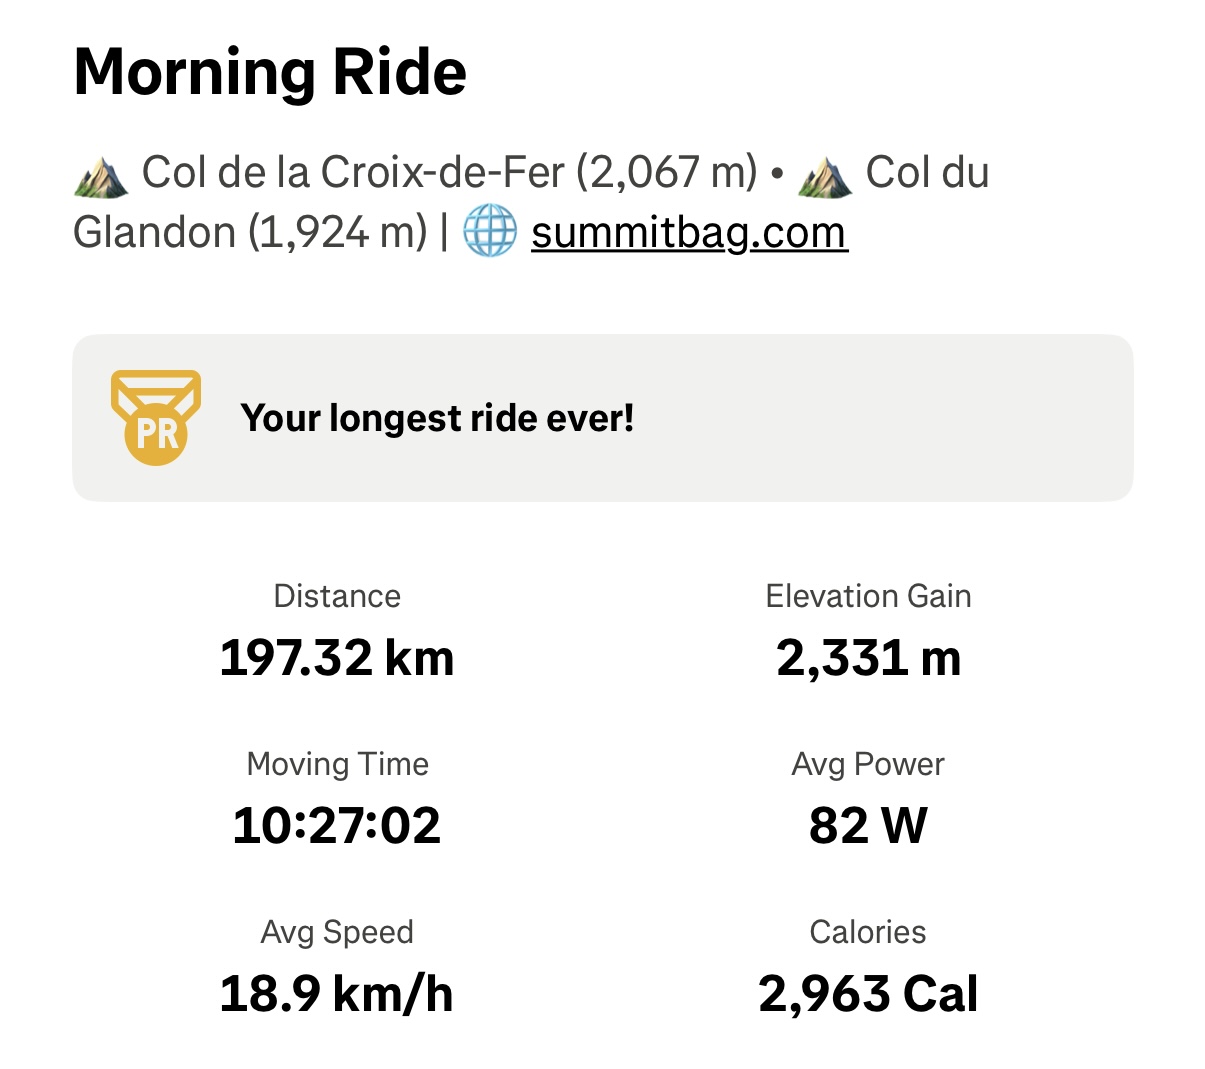
Task: Click the Moving Time label
Action: tap(337, 764)
